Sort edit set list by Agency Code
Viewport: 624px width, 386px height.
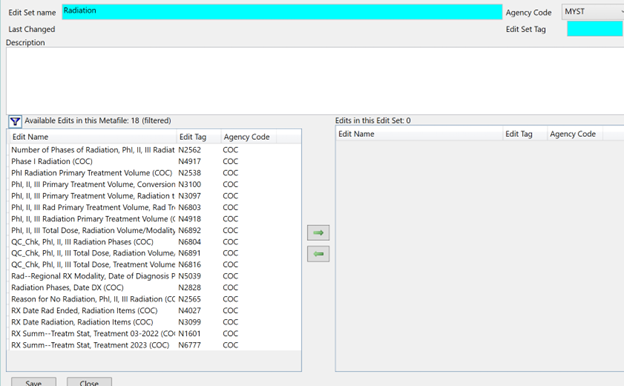[x=575, y=134]
